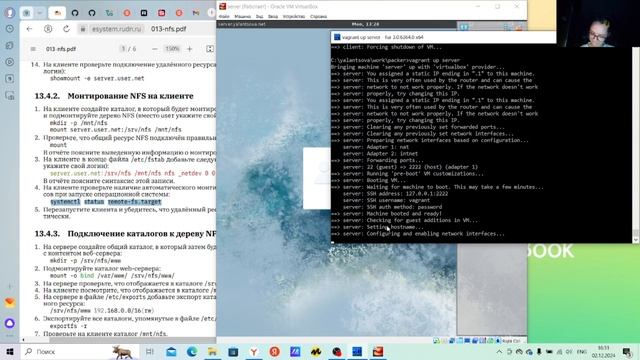This screenshot has width=640, height=360.
Task: Click the vagrant up server console title bar
Action: coord(443,37)
